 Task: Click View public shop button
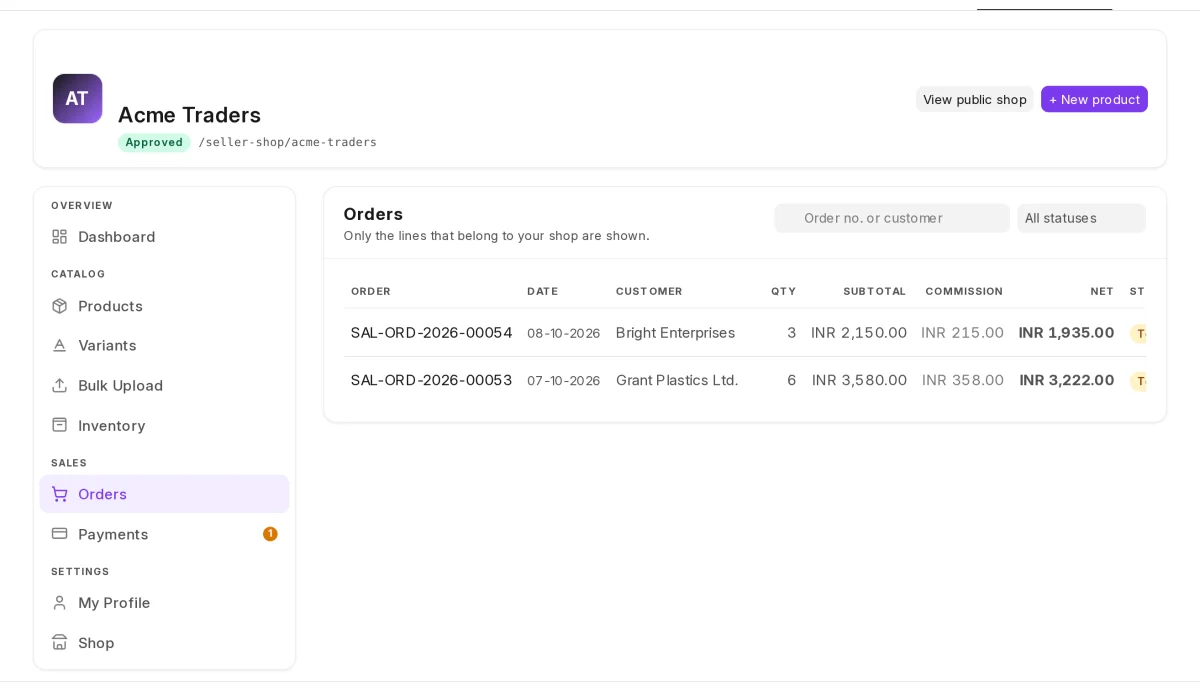pyautogui.click(x=975, y=99)
